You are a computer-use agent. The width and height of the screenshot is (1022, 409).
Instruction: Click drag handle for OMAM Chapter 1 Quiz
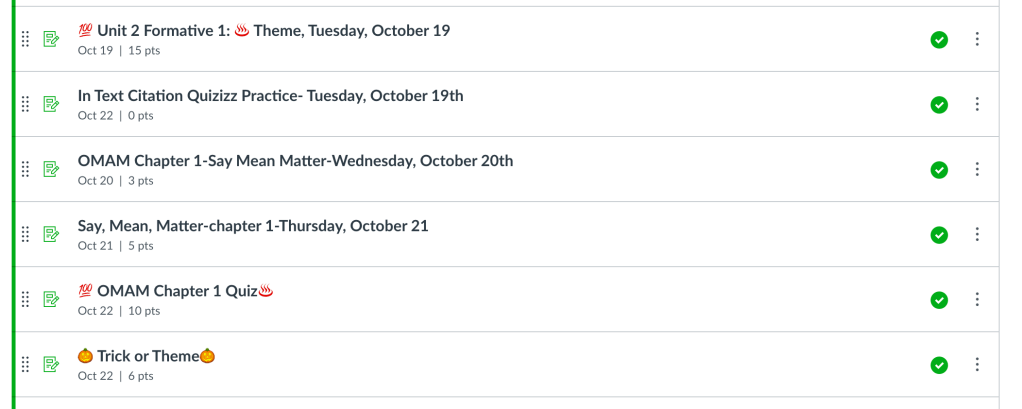[x=26, y=299]
